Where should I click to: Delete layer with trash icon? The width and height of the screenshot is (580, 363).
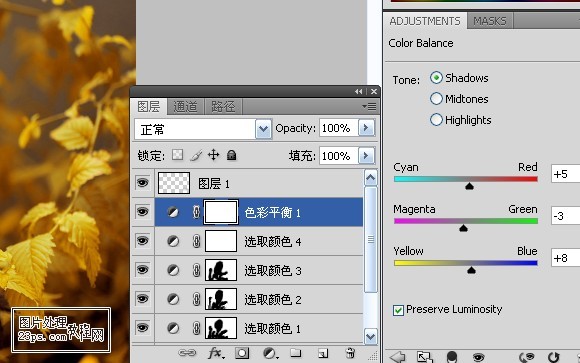coord(350,353)
